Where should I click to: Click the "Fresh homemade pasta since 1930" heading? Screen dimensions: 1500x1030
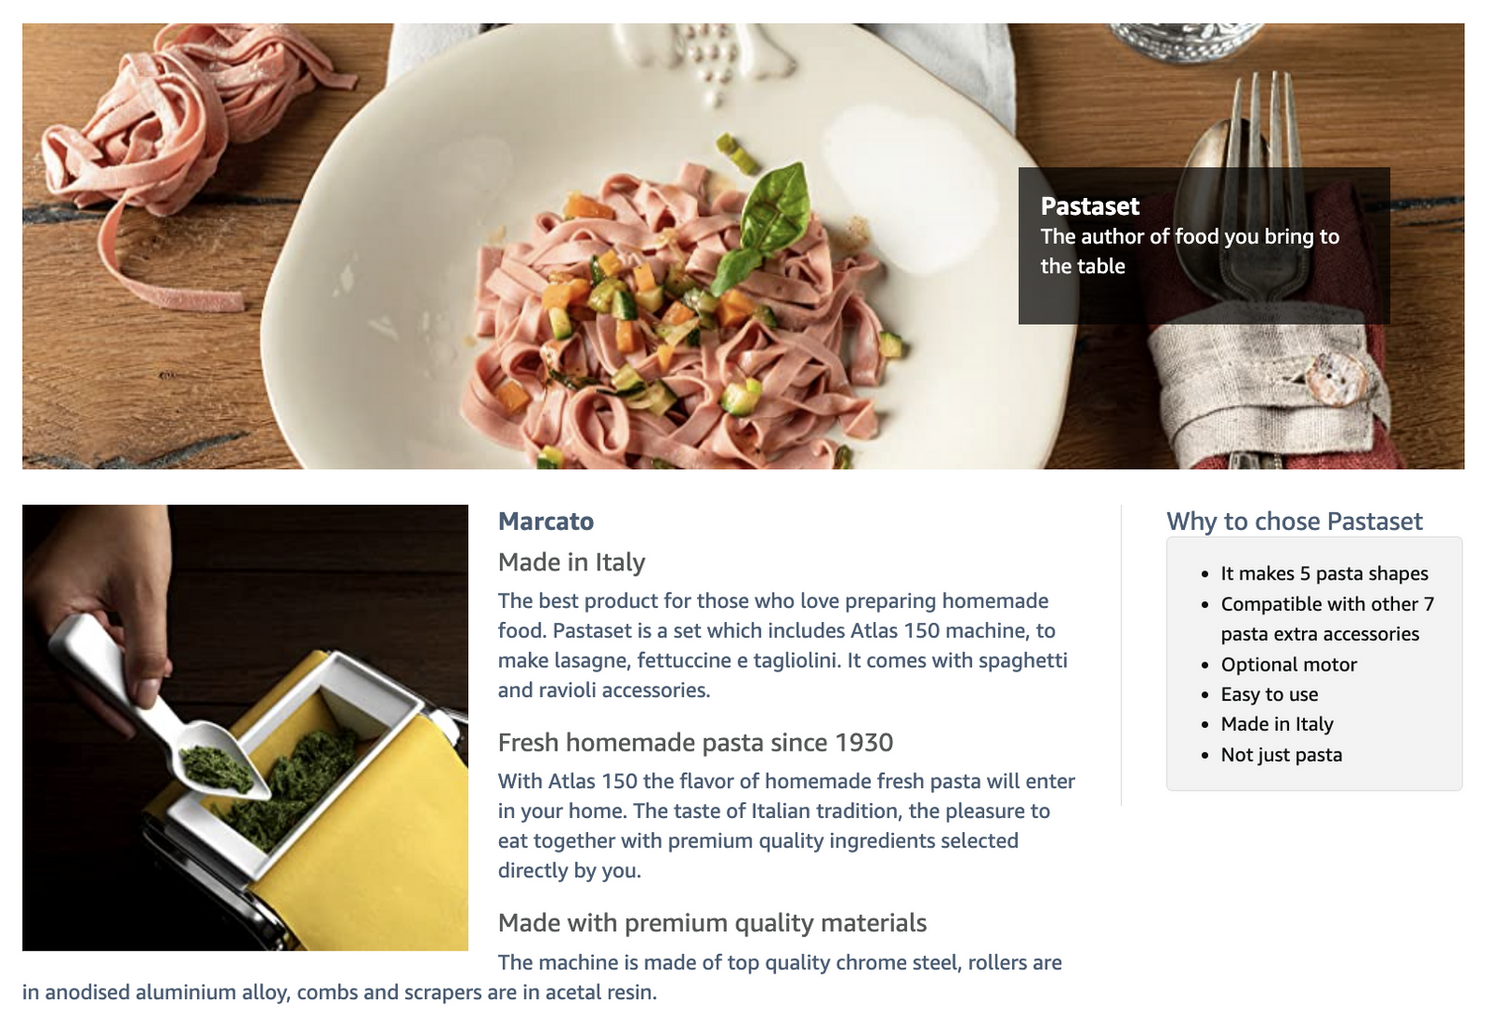(695, 743)
